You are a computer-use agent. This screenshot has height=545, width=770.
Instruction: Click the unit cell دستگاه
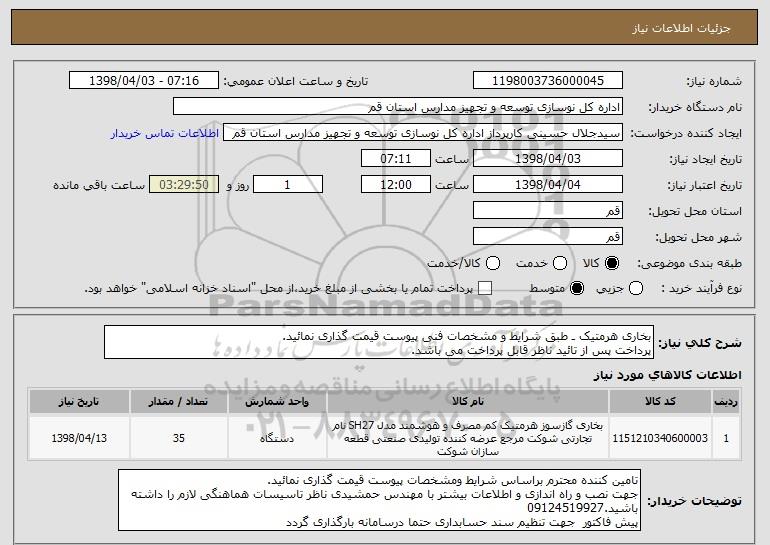[x=277, y=438]
